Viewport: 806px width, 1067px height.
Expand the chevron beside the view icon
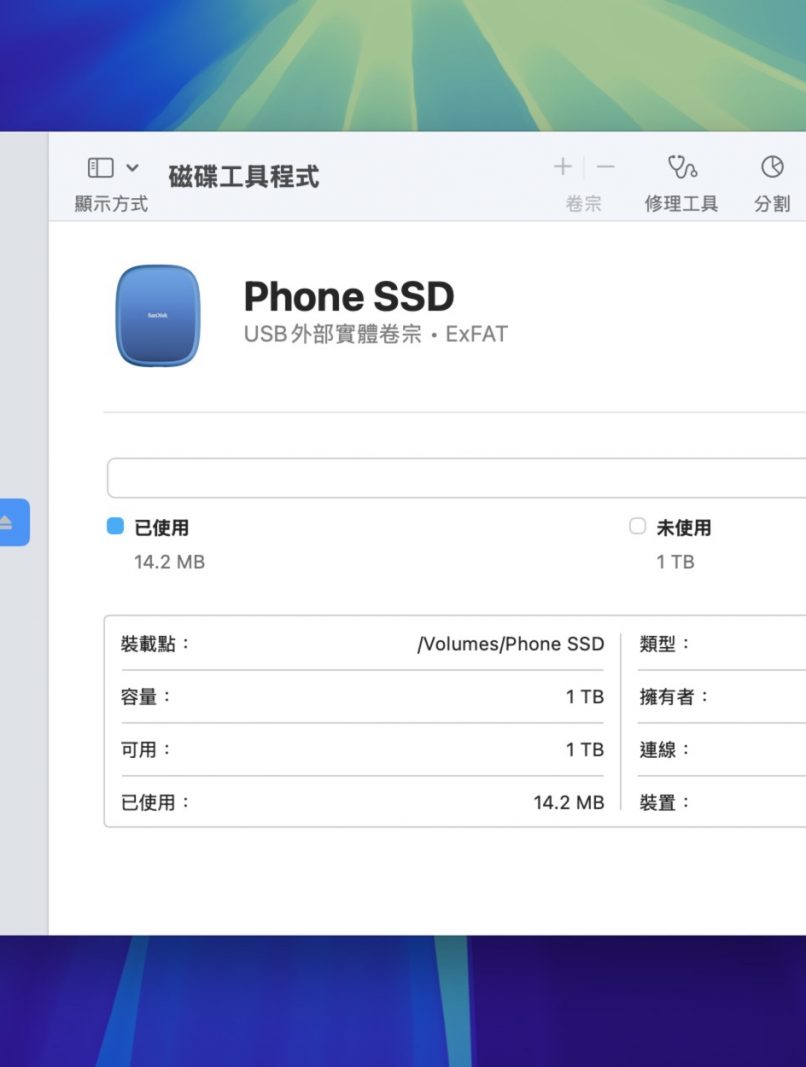pyautogui.click(x=132, y=168)
